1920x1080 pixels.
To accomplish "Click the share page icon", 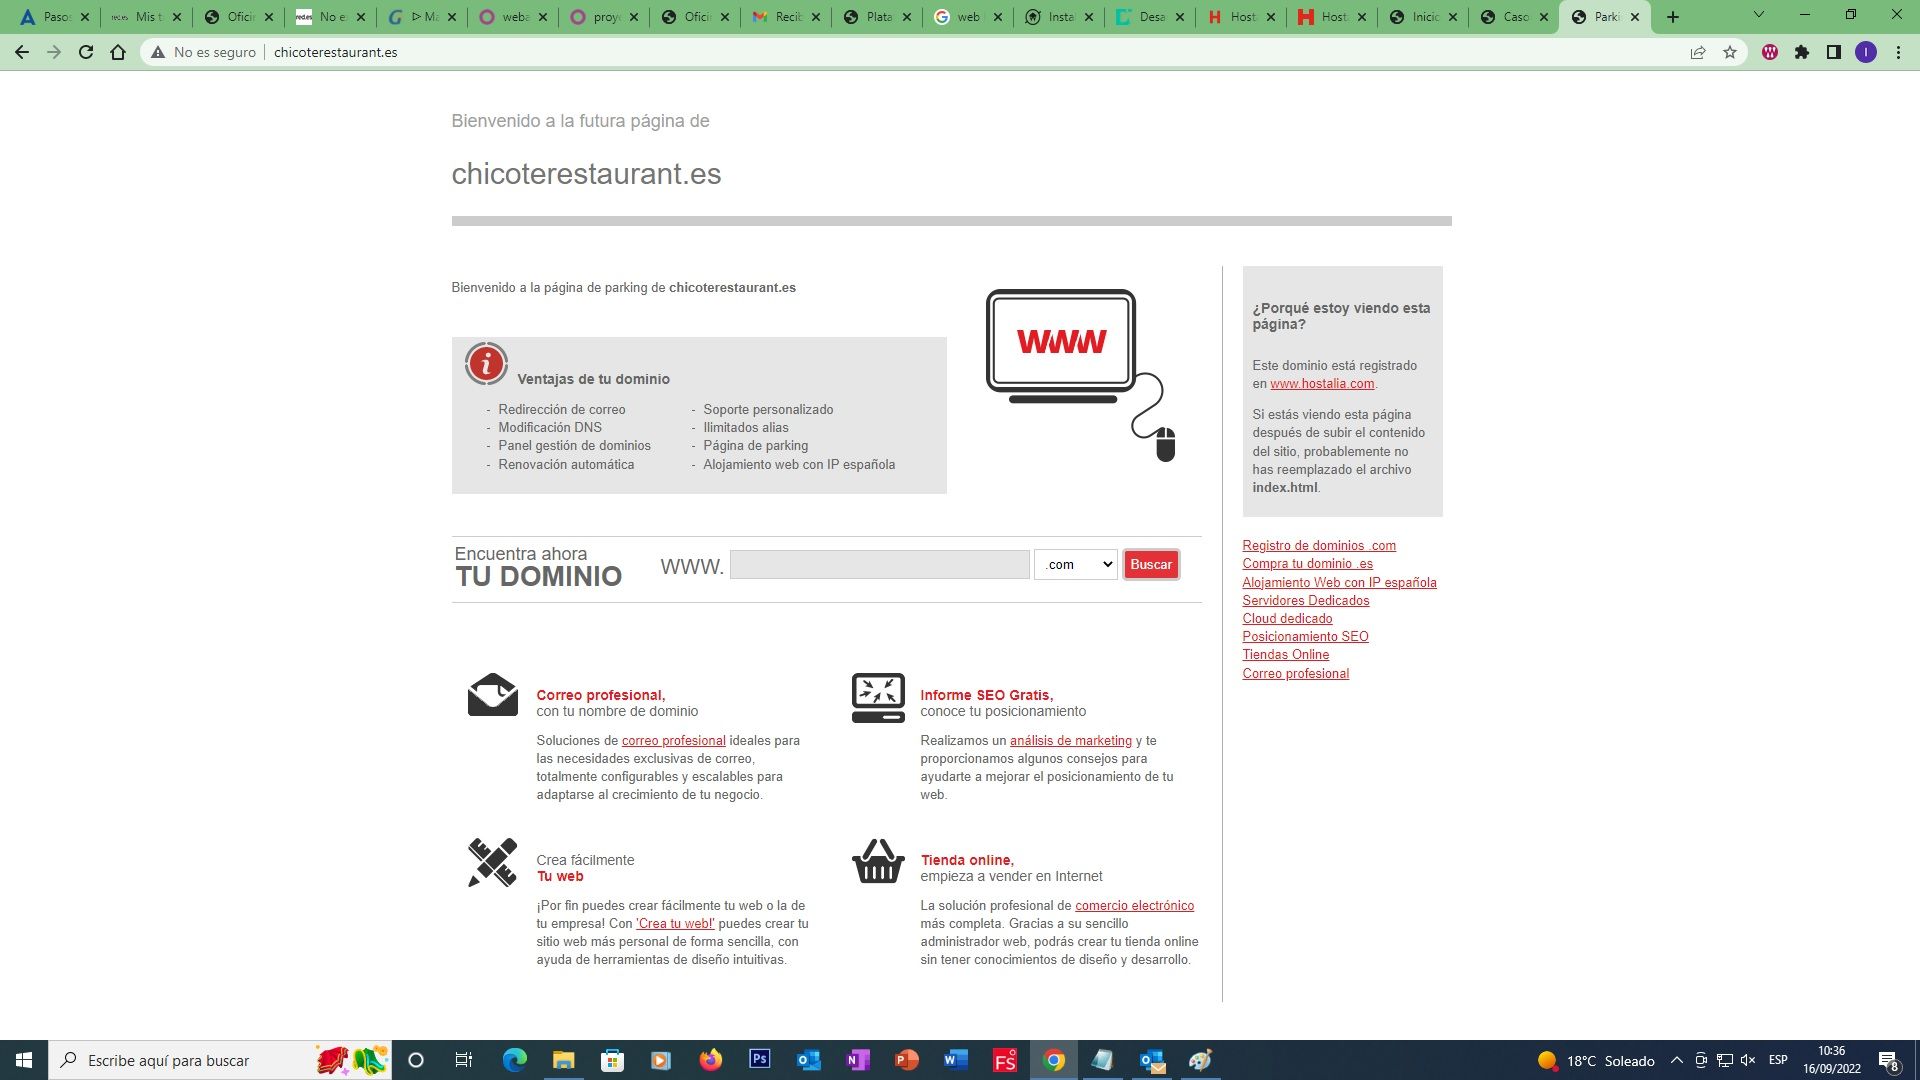I will click(x=1698, y=52).
